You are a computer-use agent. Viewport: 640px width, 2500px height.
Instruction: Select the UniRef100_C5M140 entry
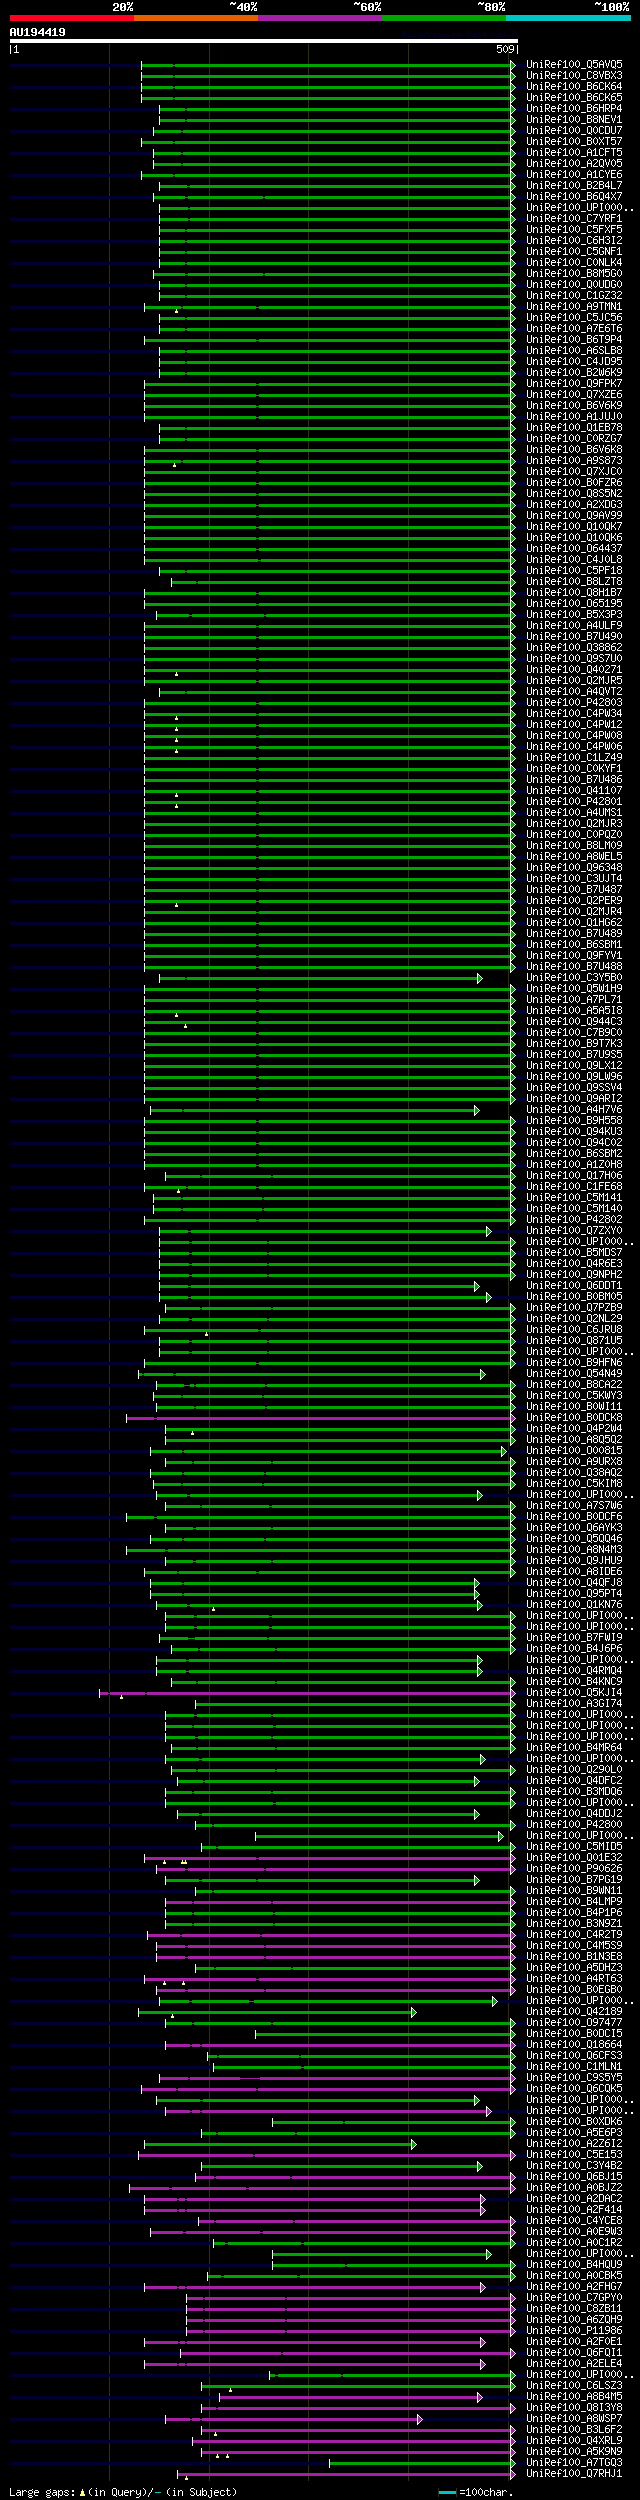point(574,1208)
